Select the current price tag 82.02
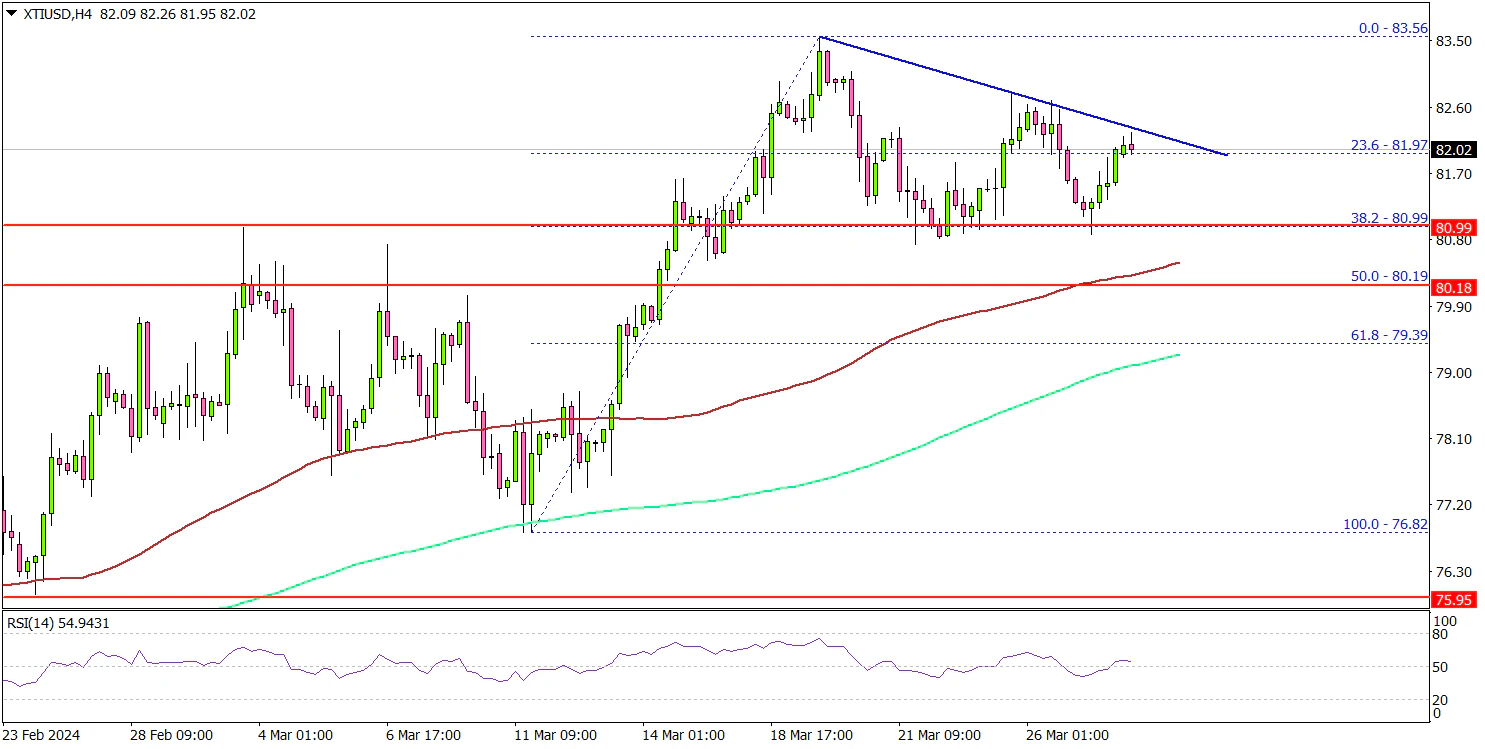The height and width of the screenshot is (749, 1485). coord(1450,150)
